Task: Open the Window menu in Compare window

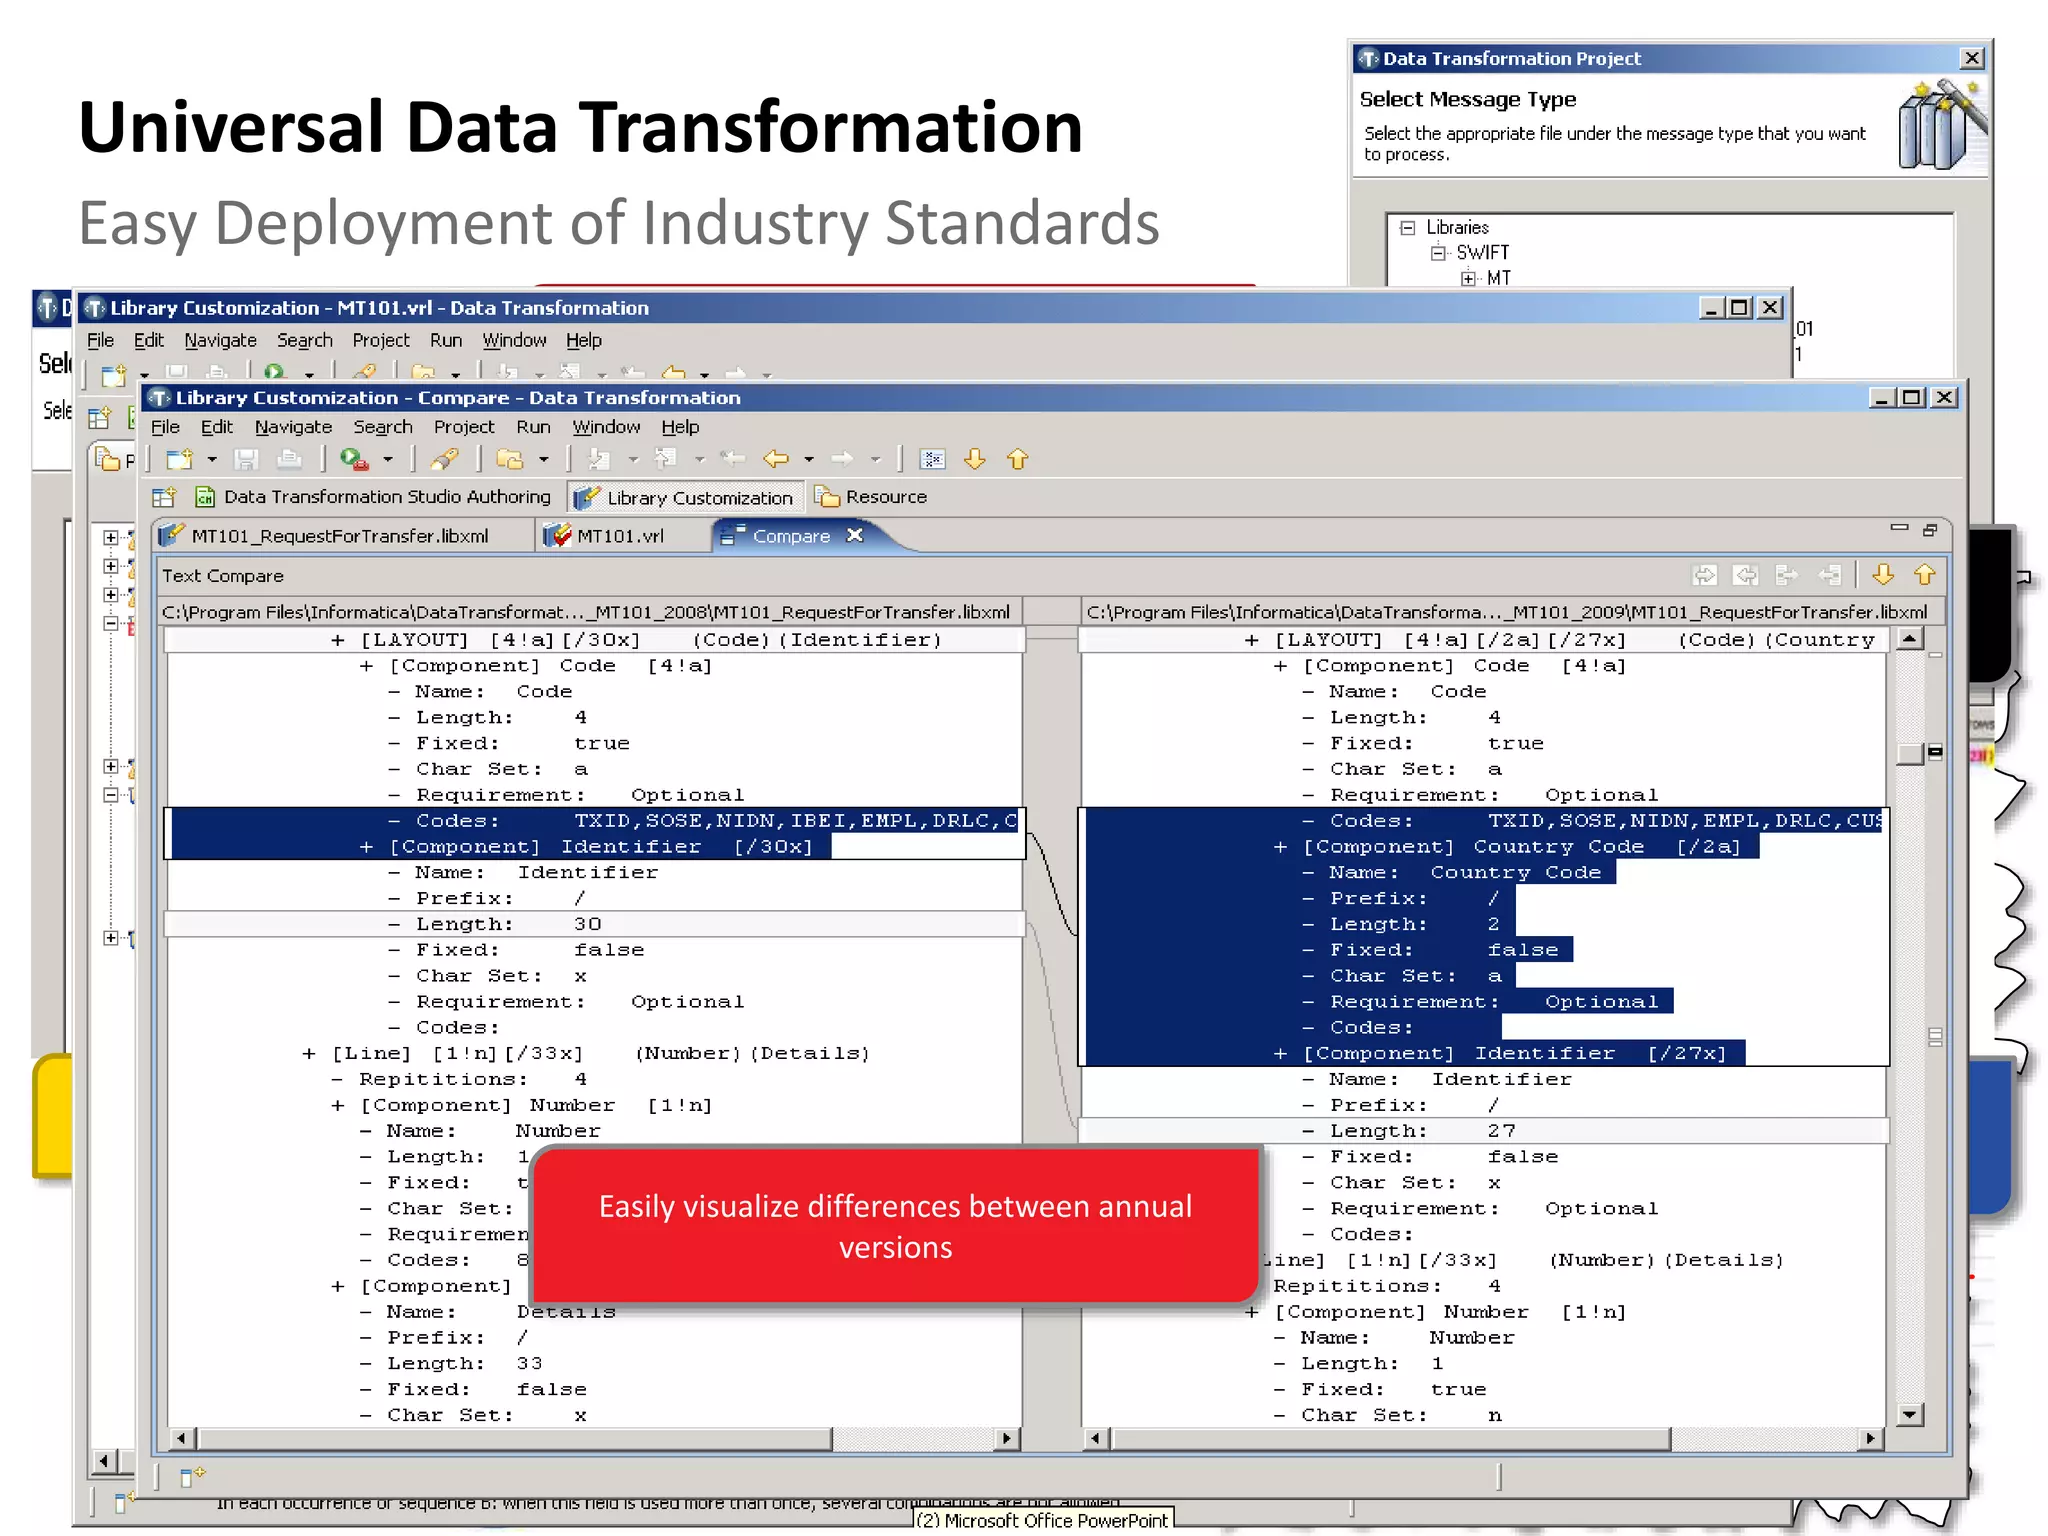Action: tap(606, 427)
